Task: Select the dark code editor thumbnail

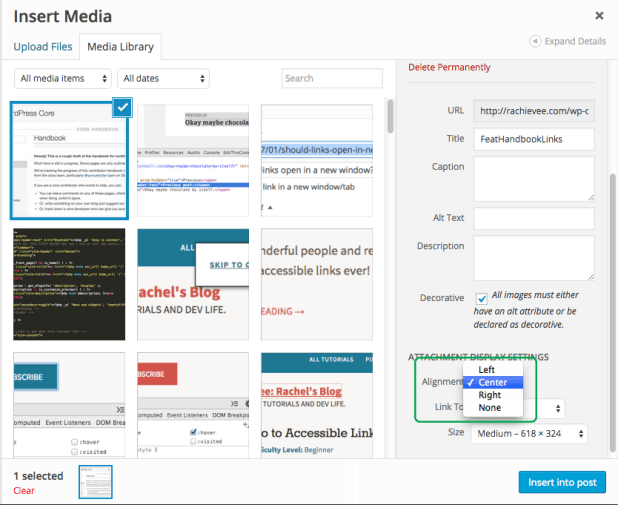Action: (69, 284)
